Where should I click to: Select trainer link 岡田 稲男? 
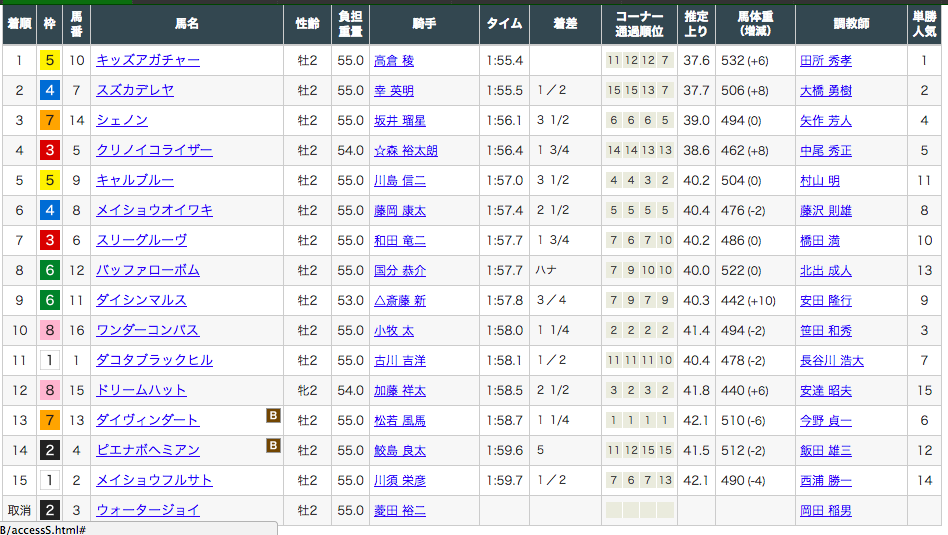[826, 510]
